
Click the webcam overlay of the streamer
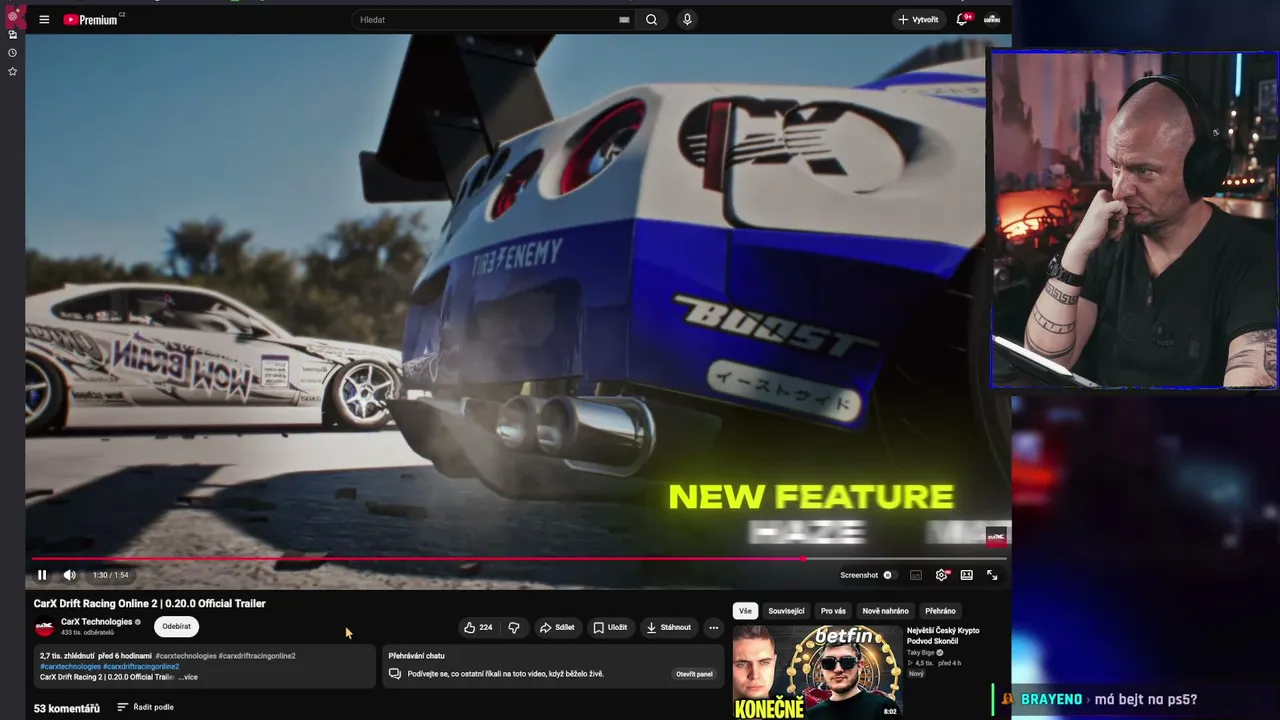(1134, 219)
